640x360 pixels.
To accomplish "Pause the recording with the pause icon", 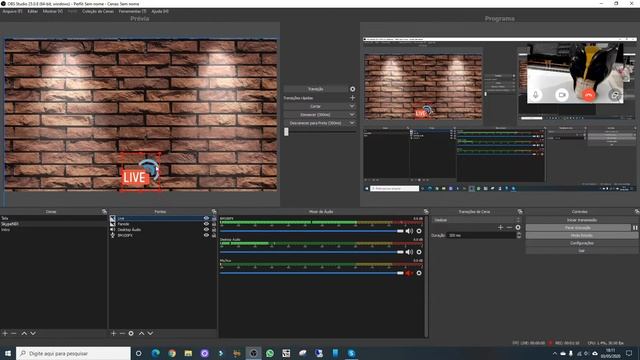I will click(635, 228).
